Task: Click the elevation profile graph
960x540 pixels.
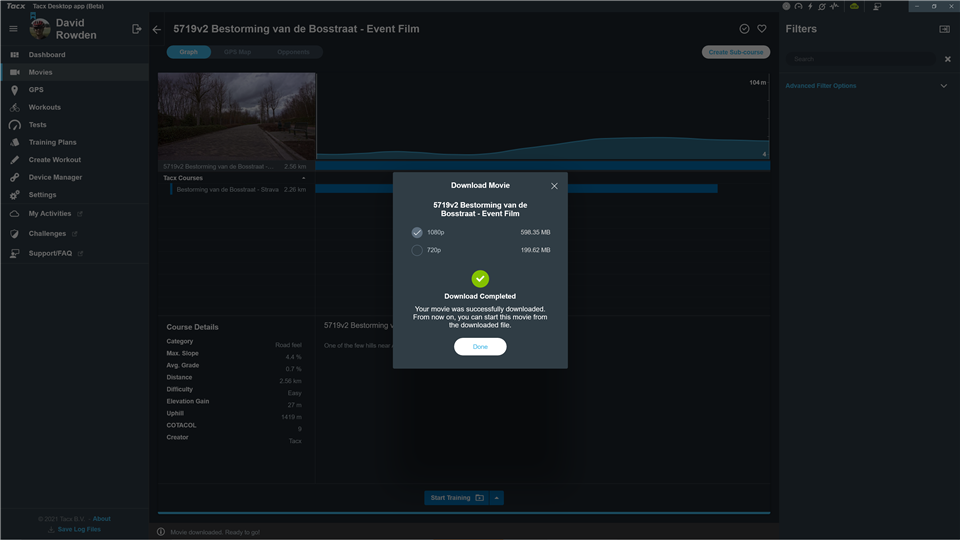Action: coord(542,117)
